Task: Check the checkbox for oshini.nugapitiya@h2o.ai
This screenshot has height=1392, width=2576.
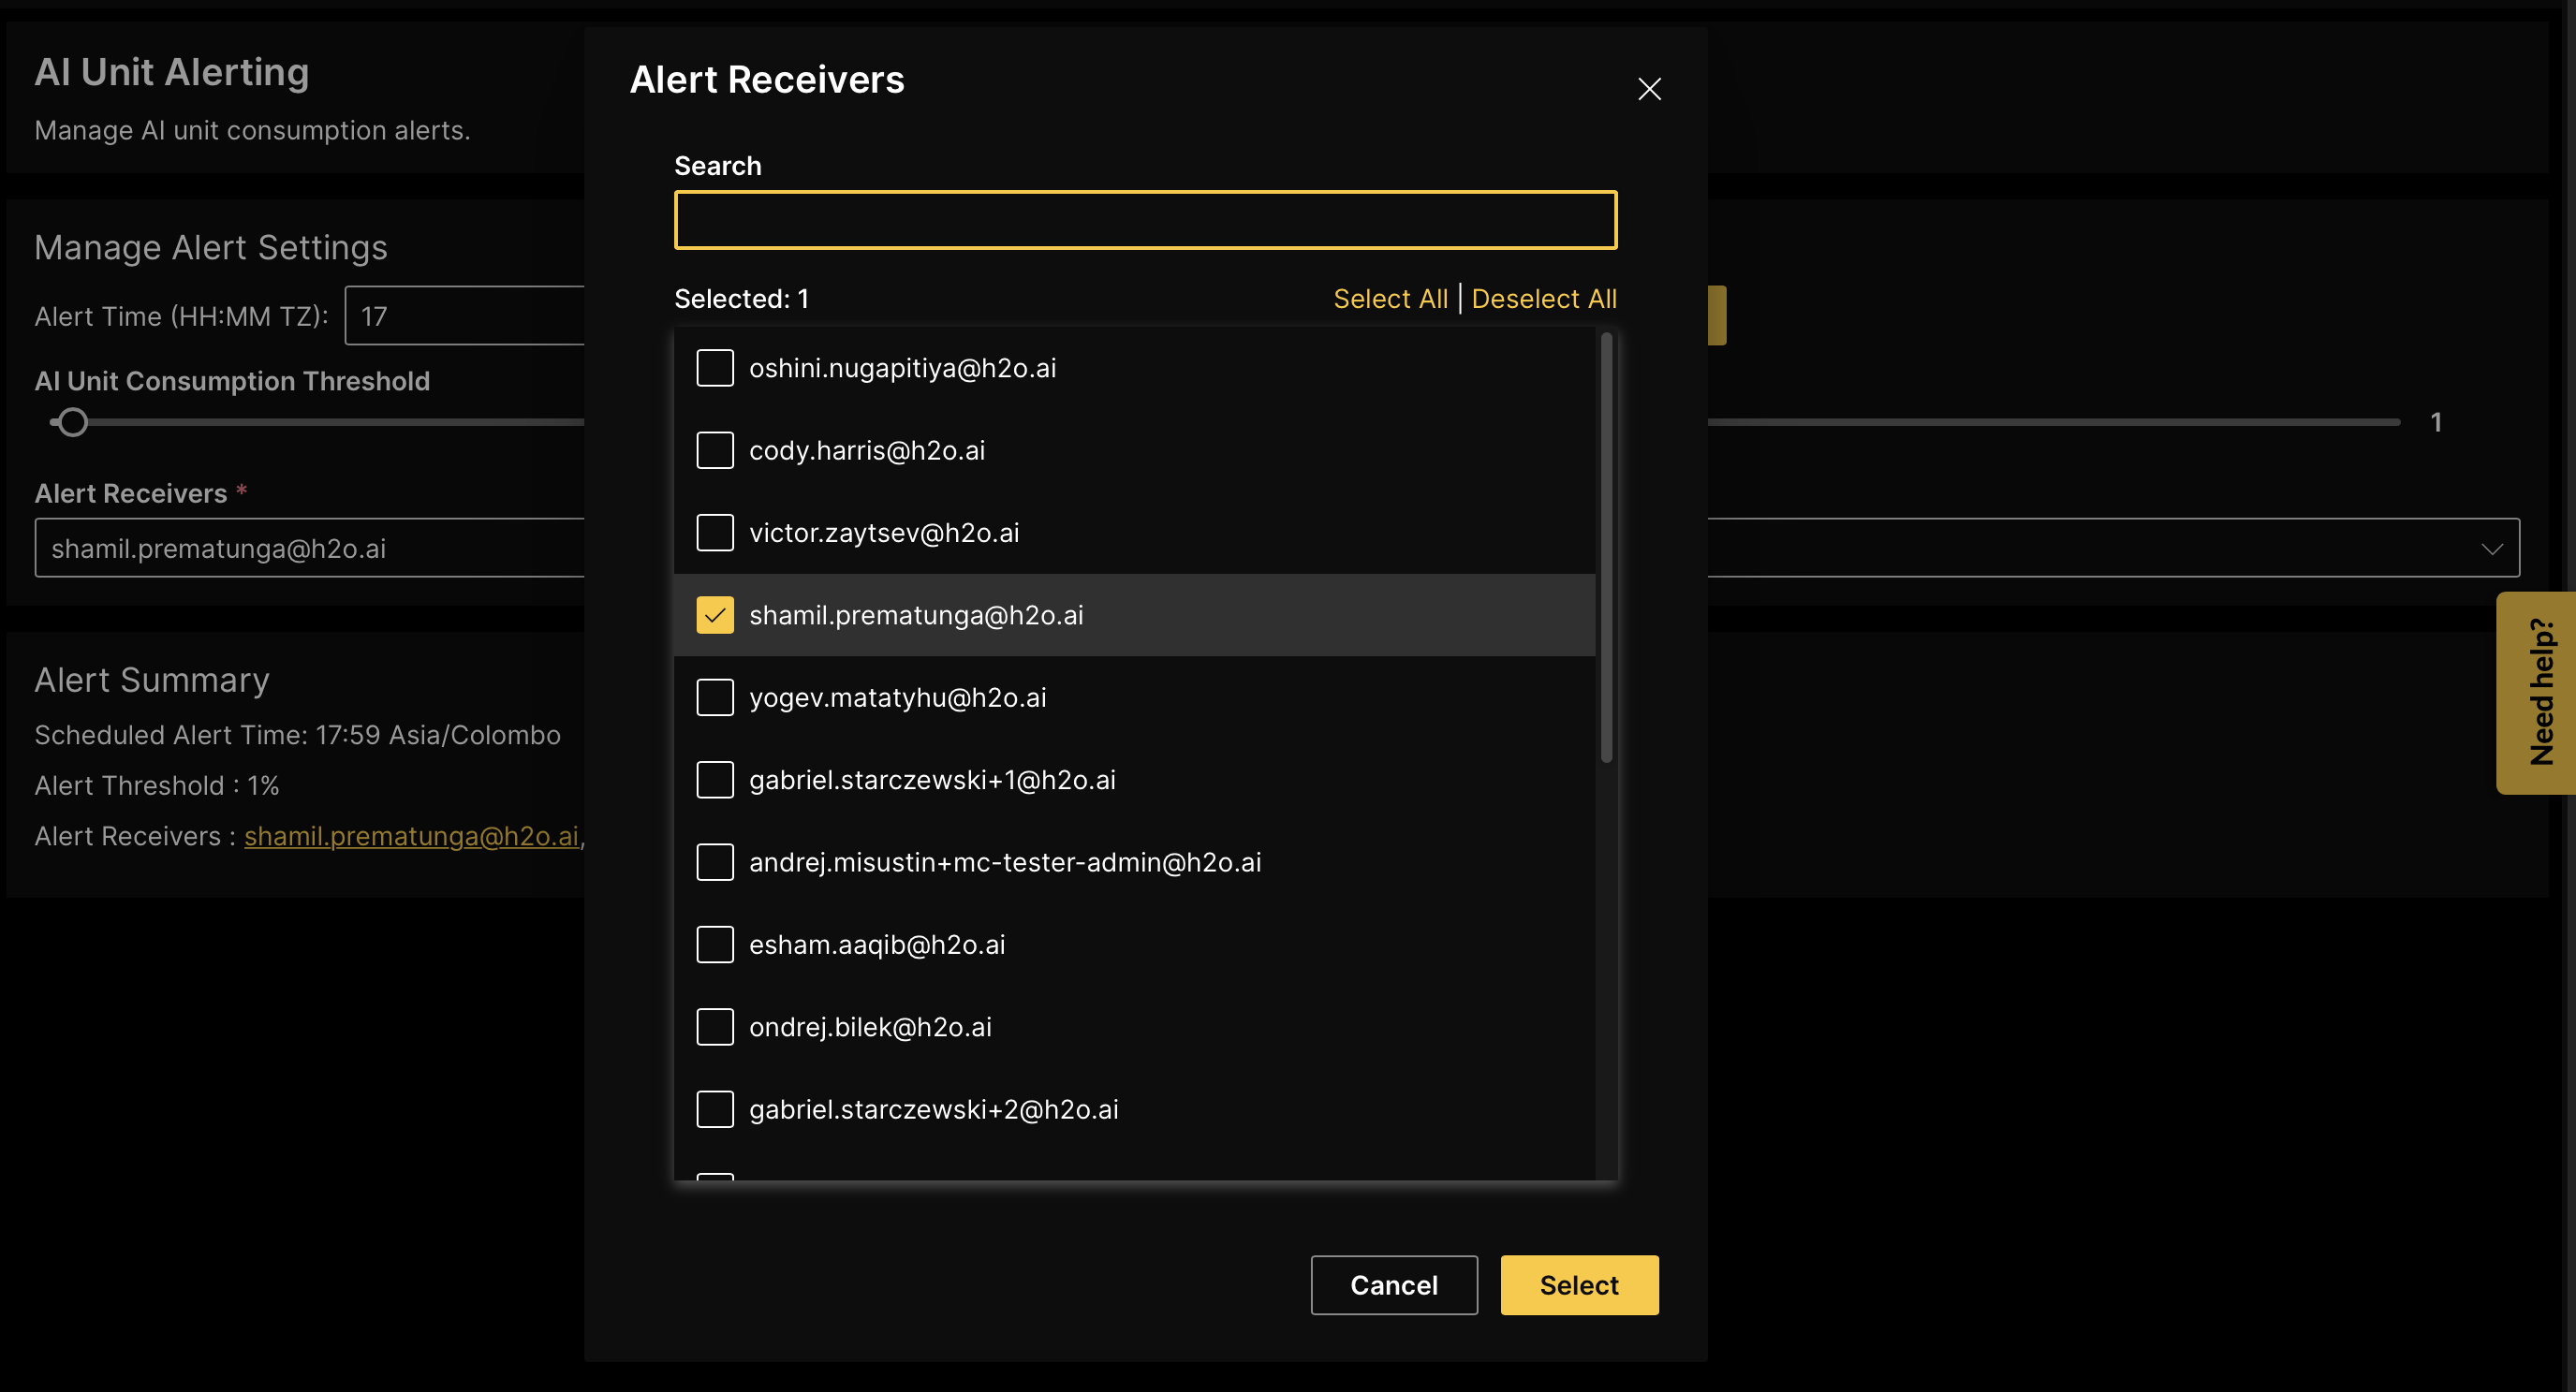Action: 715,367
